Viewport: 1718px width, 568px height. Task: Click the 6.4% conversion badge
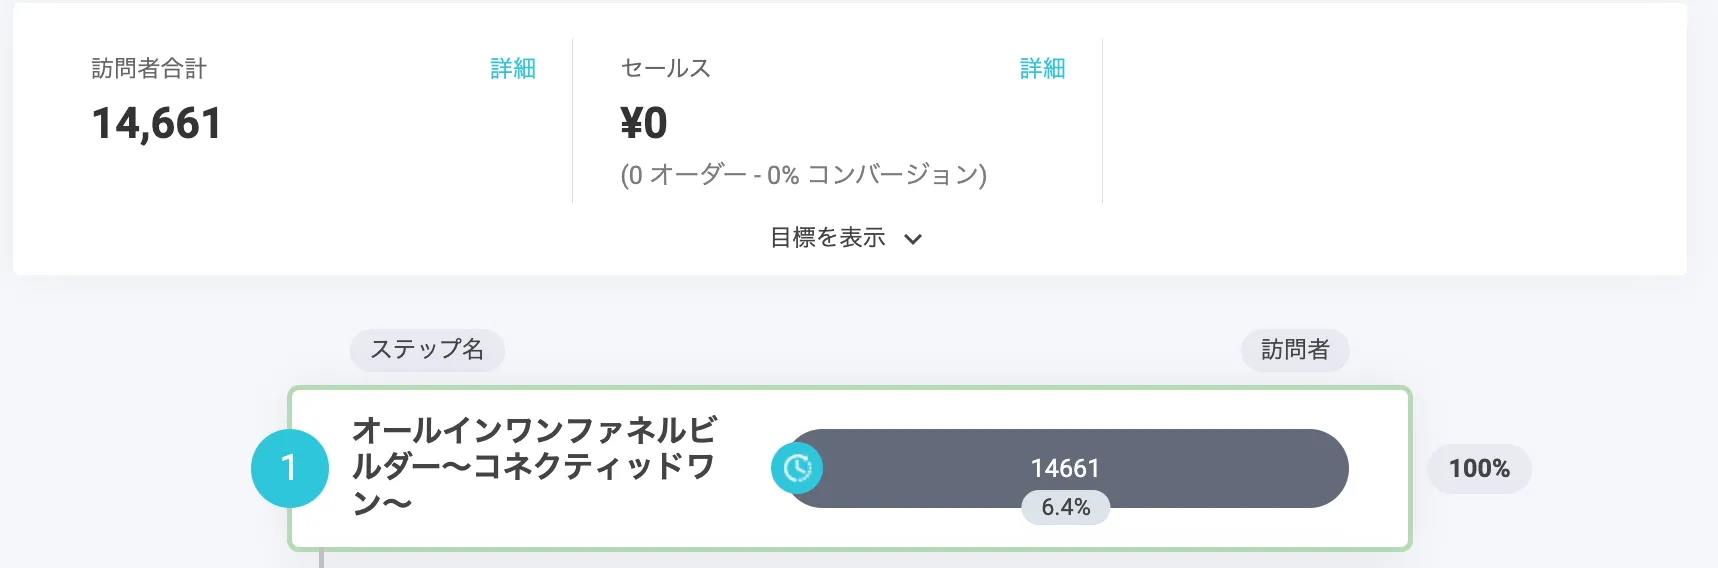[x=1065, y=507]
